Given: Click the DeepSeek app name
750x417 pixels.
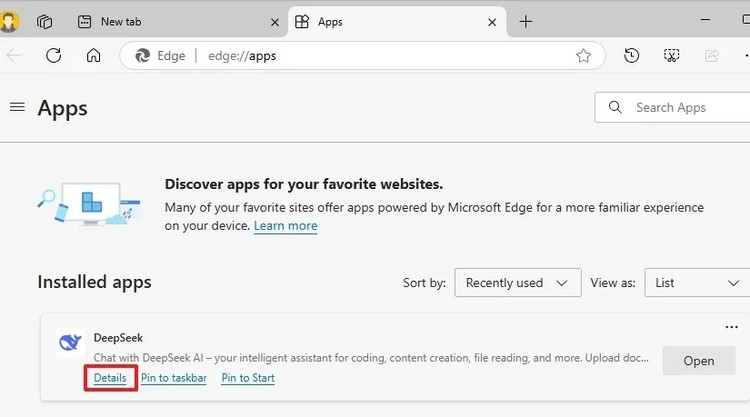Looking at the screenshot, I should (118, 338).
